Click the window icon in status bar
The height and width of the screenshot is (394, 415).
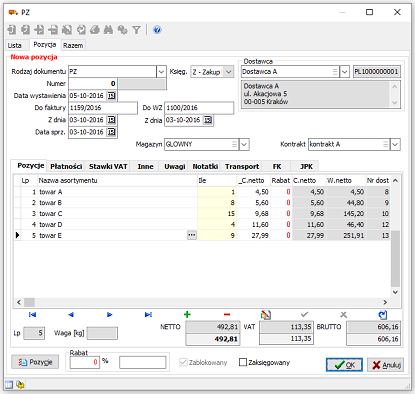coord(9,385)
